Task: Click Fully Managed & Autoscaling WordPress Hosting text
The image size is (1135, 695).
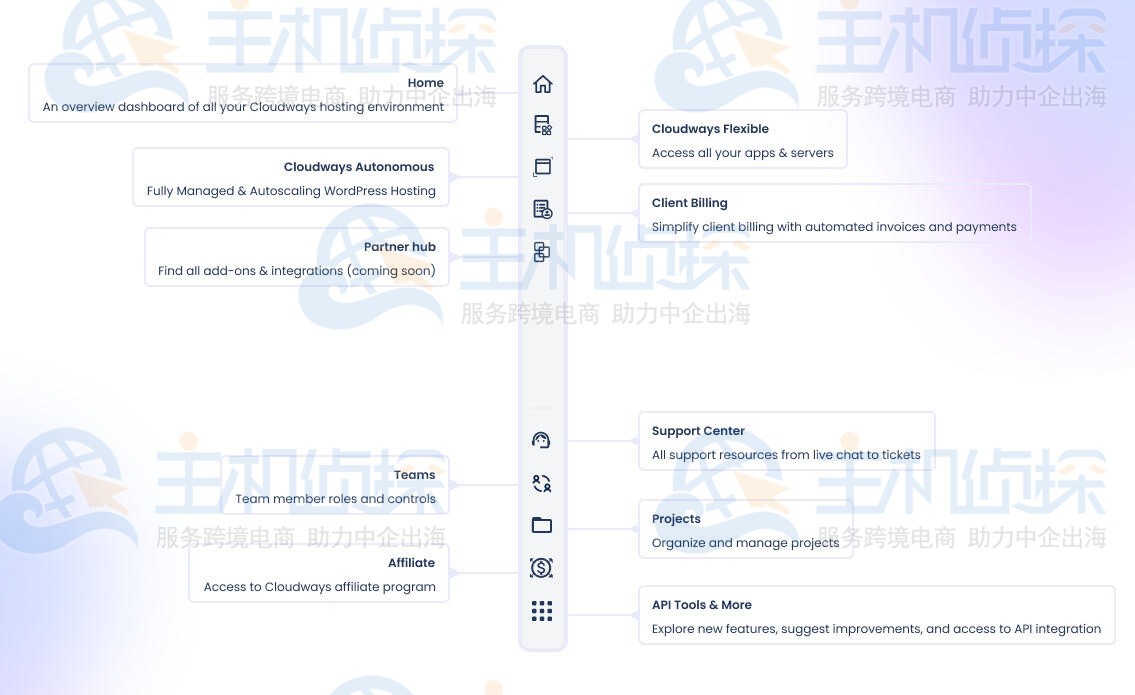Action: point(291,190)
